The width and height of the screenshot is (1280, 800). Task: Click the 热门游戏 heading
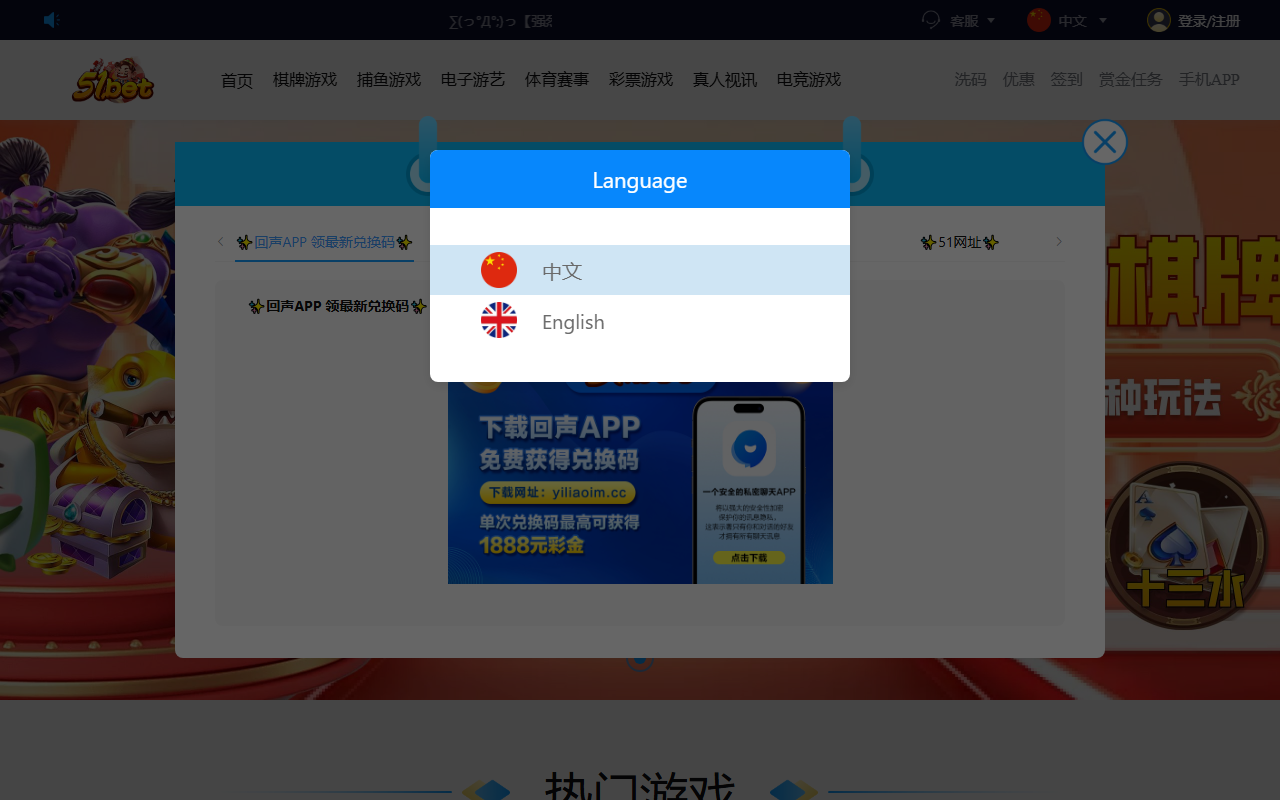[640, 786]
